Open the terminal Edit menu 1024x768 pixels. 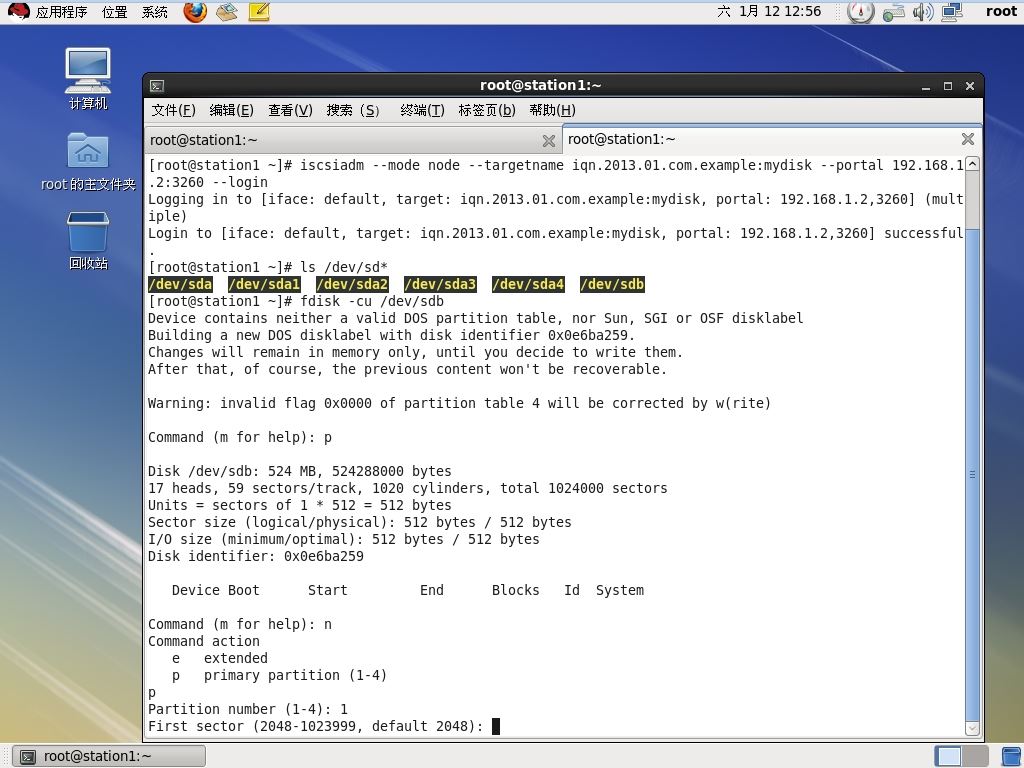point(231,110)
